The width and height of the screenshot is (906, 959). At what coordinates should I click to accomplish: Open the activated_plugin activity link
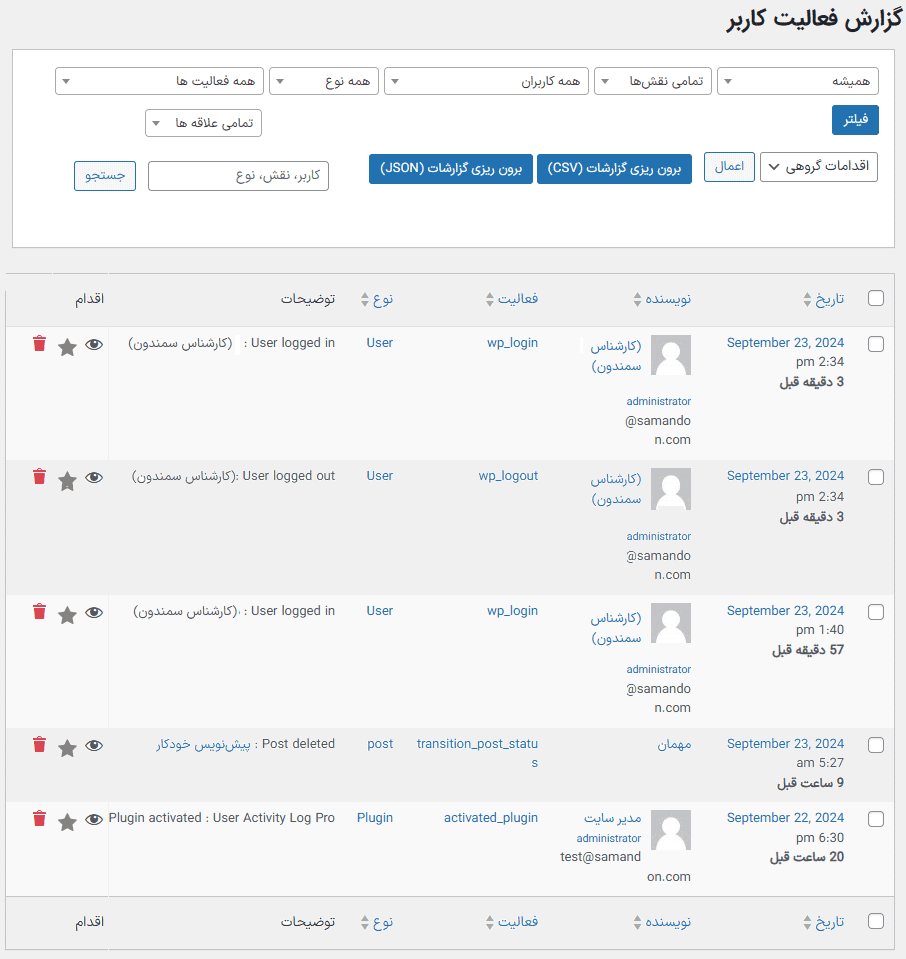click(x=491, y=818)
